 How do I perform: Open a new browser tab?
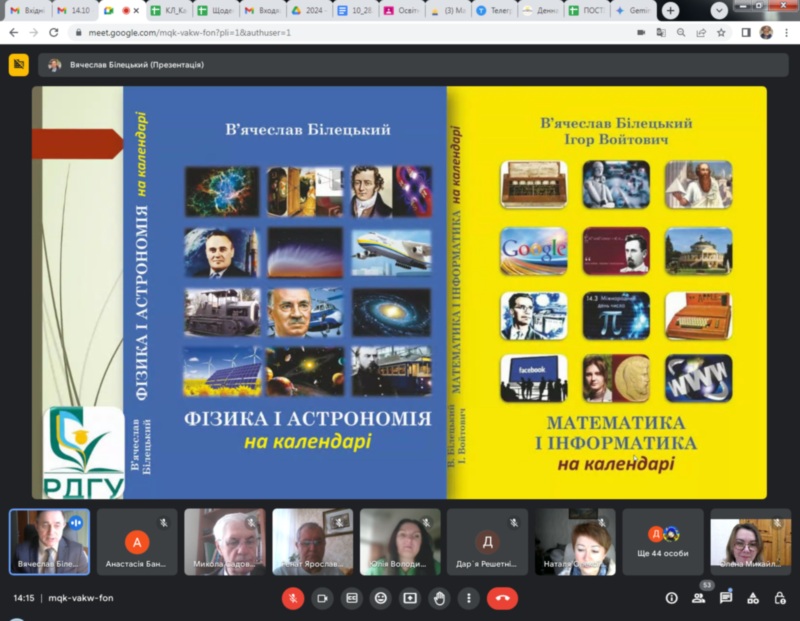pos(670,10)
